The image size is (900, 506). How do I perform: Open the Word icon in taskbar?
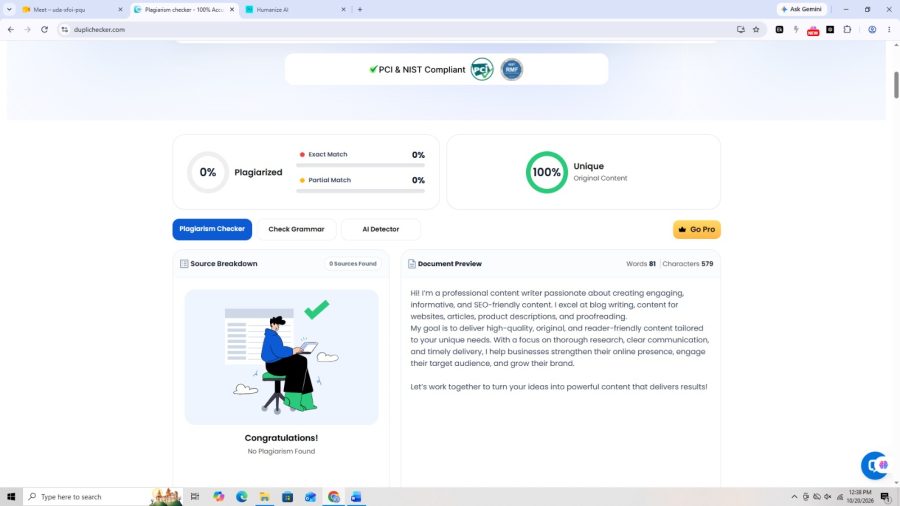356,497
